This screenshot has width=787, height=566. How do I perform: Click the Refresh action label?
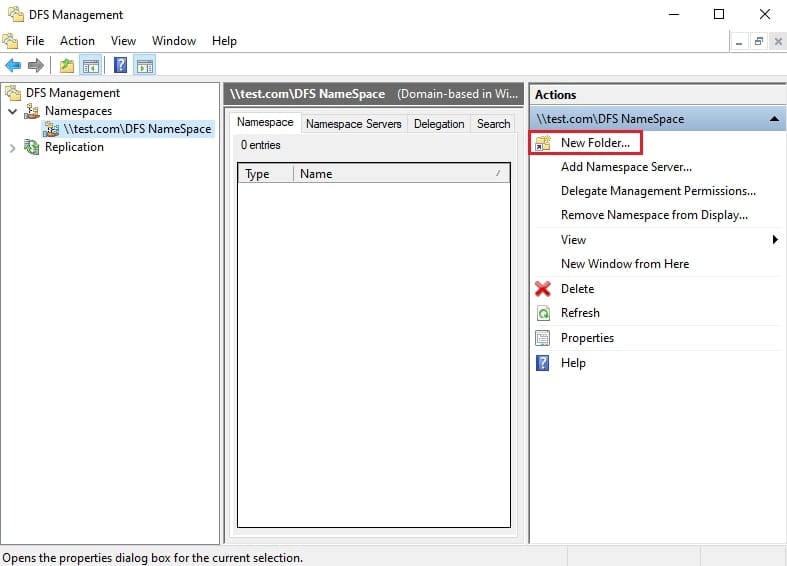tap(580, 313)
